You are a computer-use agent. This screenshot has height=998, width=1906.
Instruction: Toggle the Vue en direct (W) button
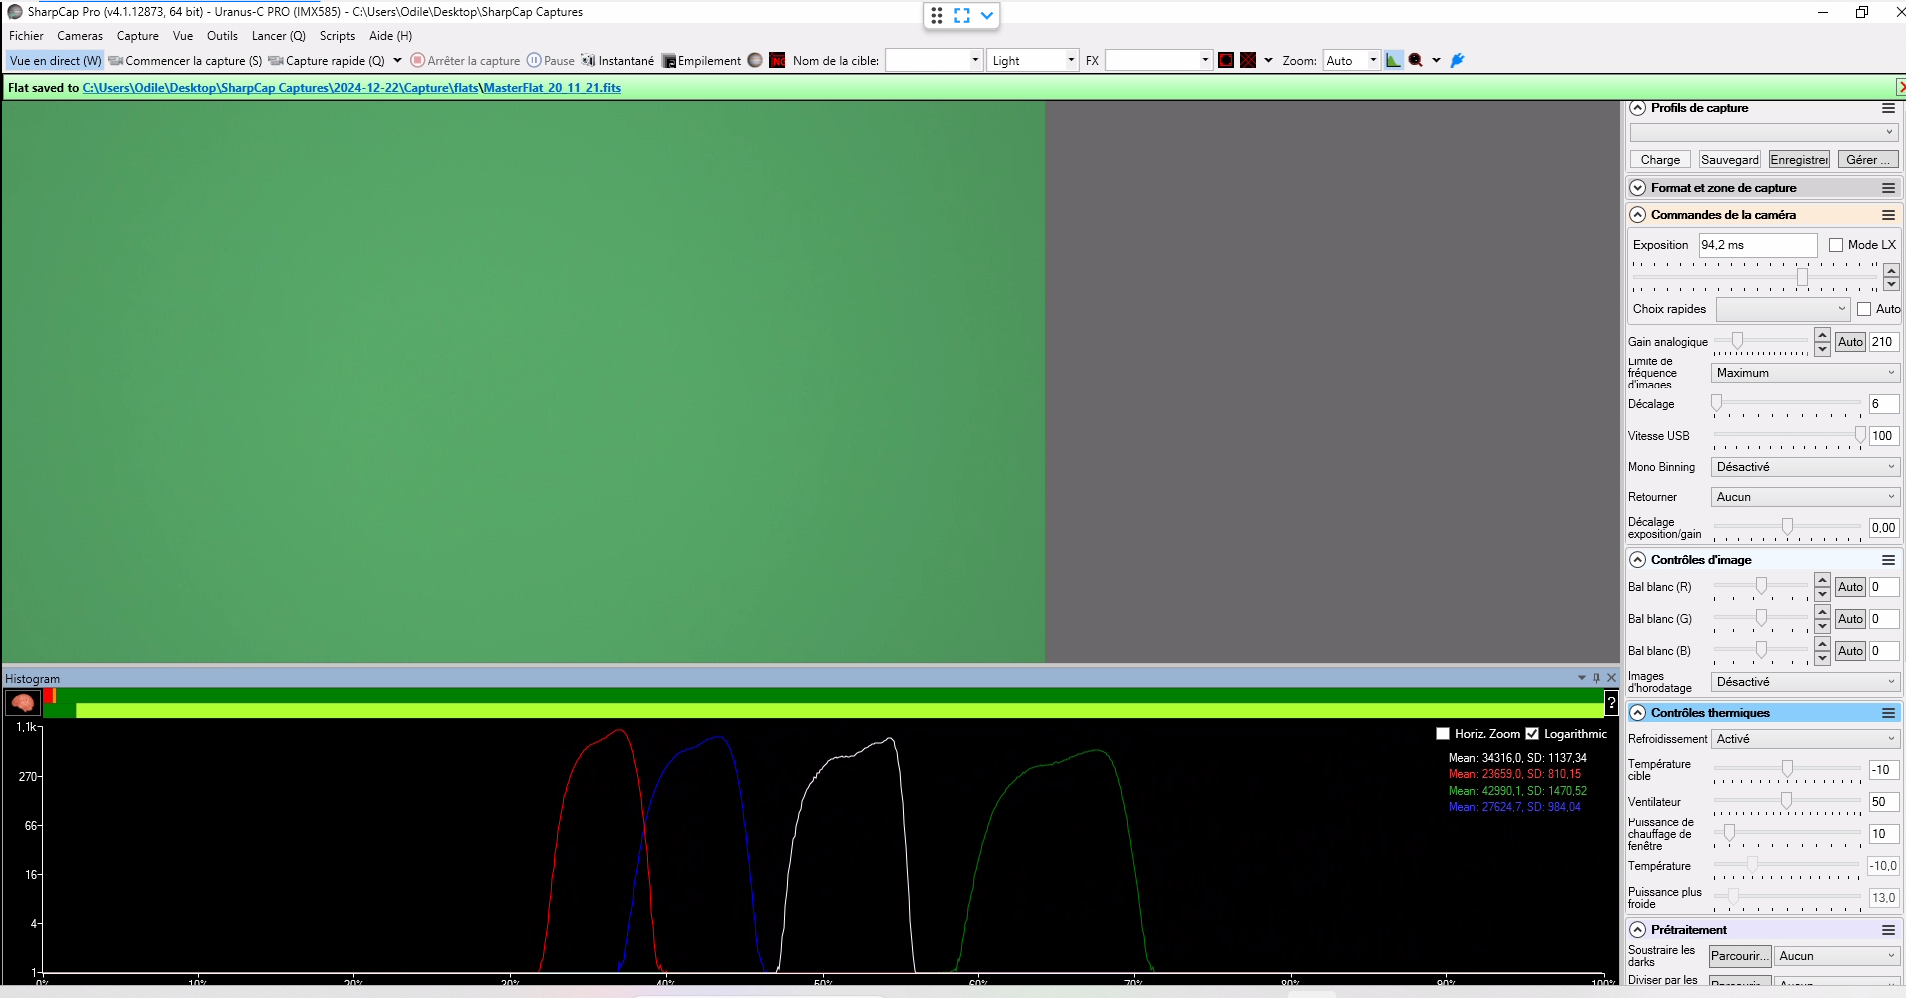pyautogui.click(x=55, y=61)
